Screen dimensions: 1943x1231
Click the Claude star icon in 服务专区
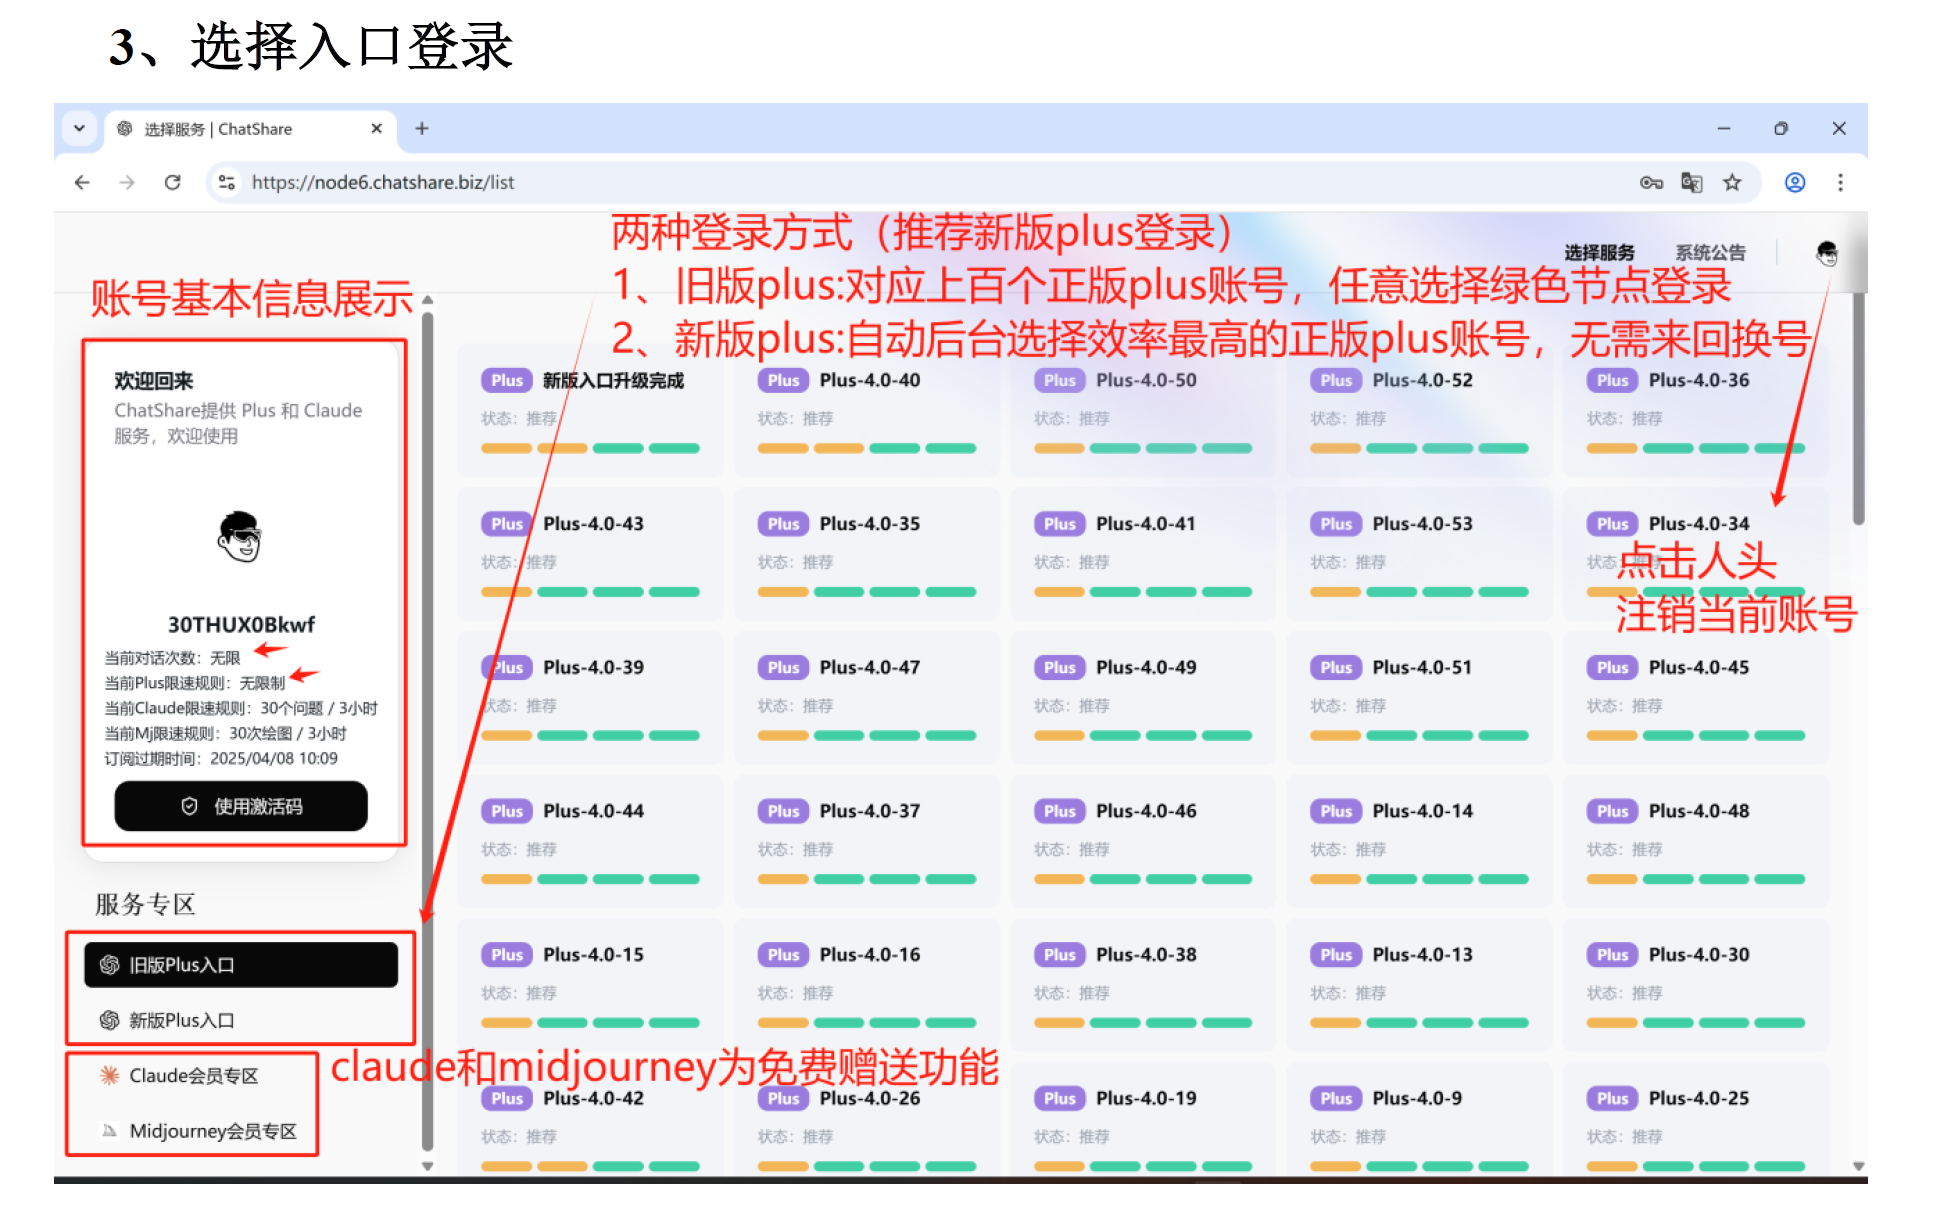click(x=108, y=1075)
